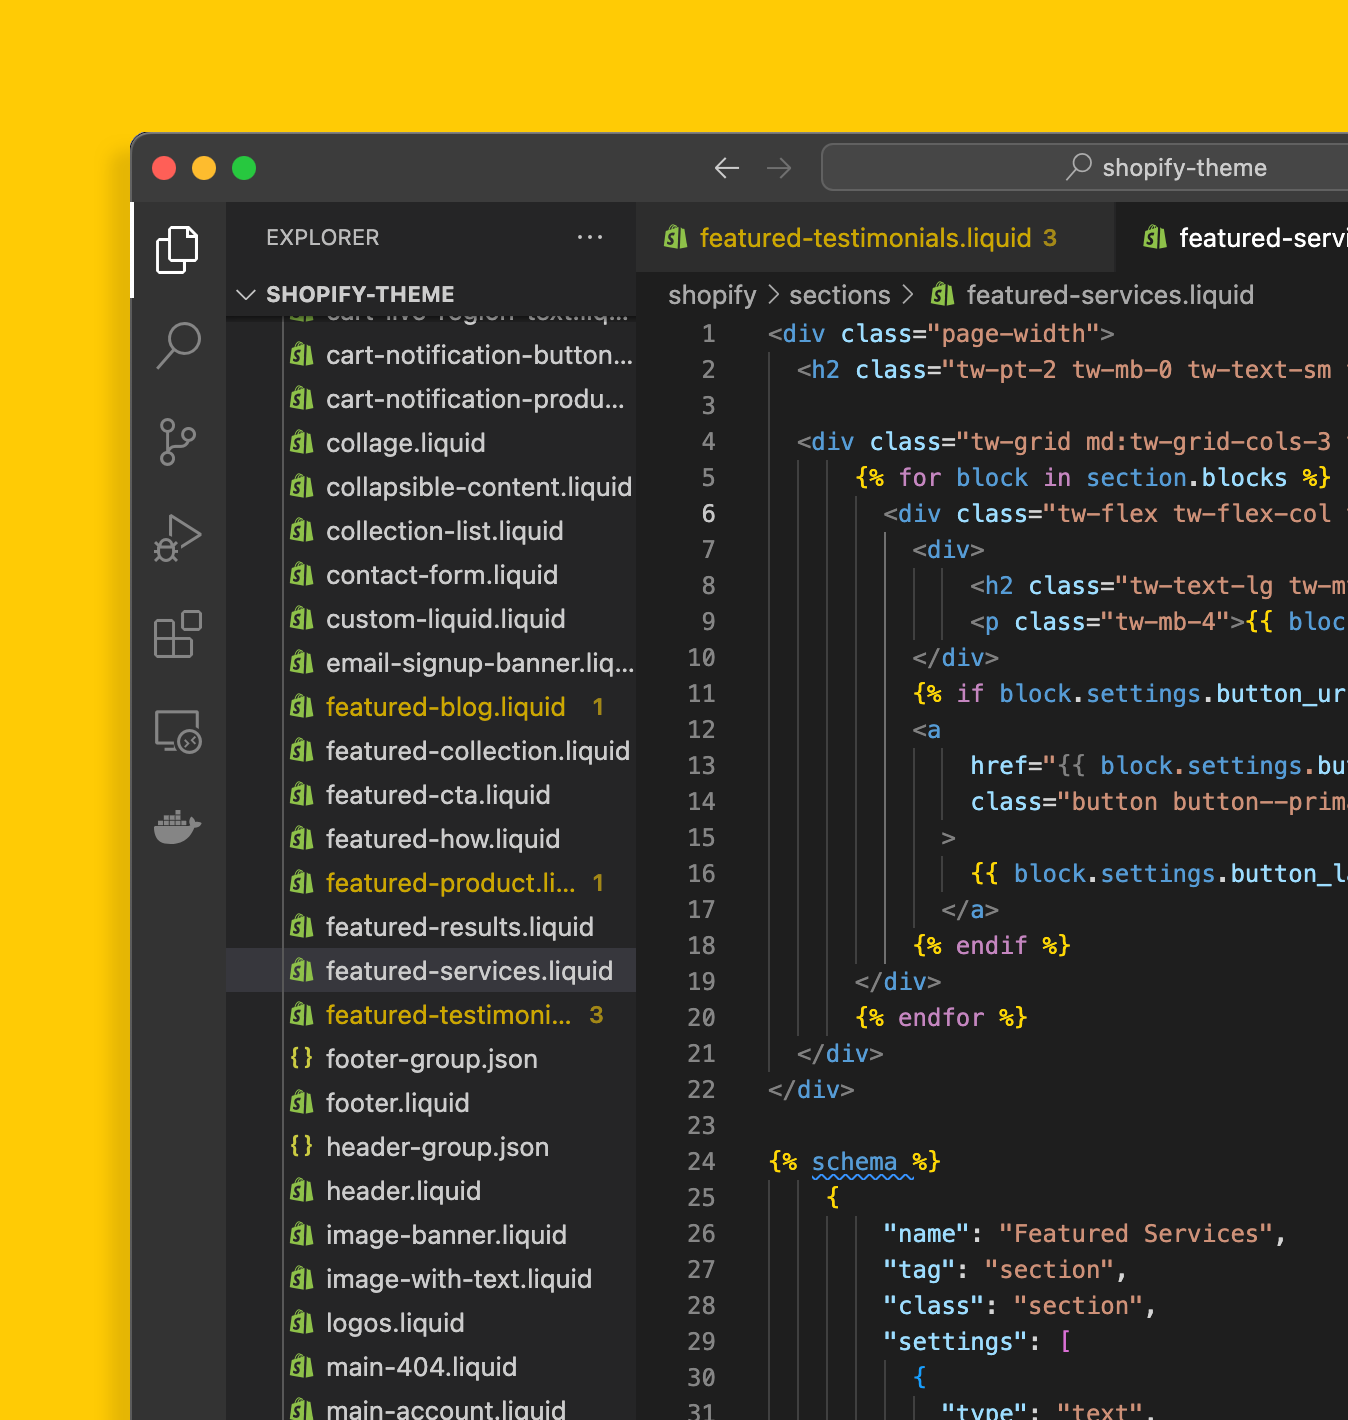Open featured-results.liquid file
The height and width of the screenshot is (1420, 1348).
(431, 927)
